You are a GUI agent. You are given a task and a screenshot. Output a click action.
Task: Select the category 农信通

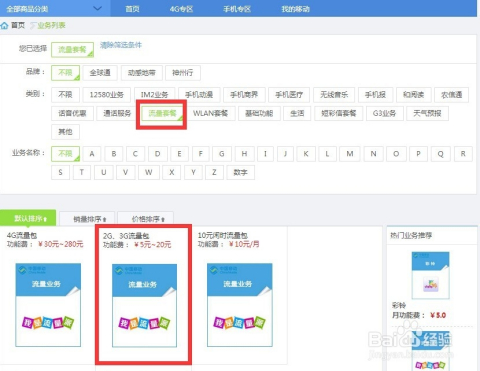click(452, 95)
